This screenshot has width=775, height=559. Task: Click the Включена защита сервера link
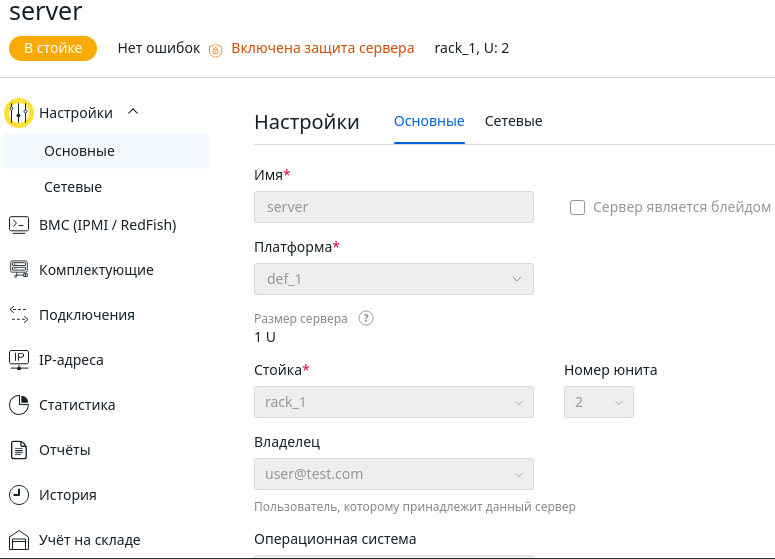(x=322, y=48)
